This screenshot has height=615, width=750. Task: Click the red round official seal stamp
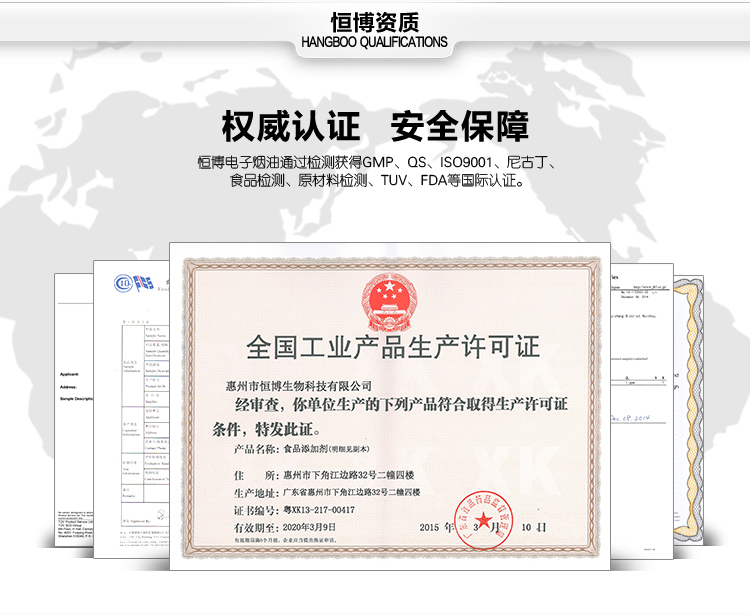[484, 520]
